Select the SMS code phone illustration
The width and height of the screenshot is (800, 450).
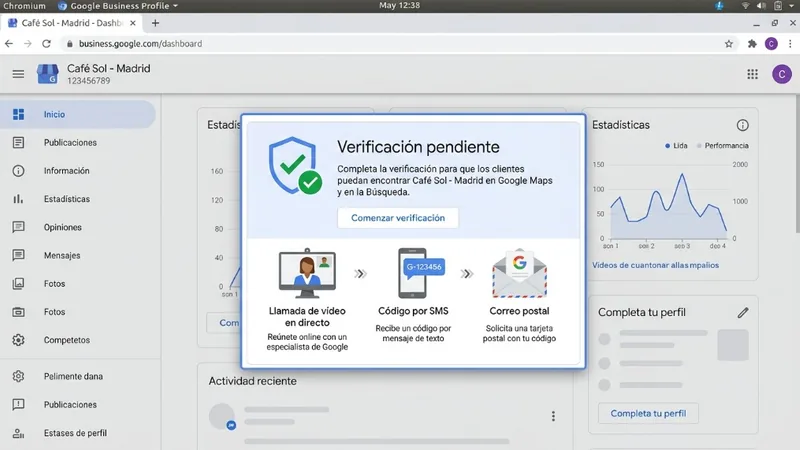tap(420, 273)
